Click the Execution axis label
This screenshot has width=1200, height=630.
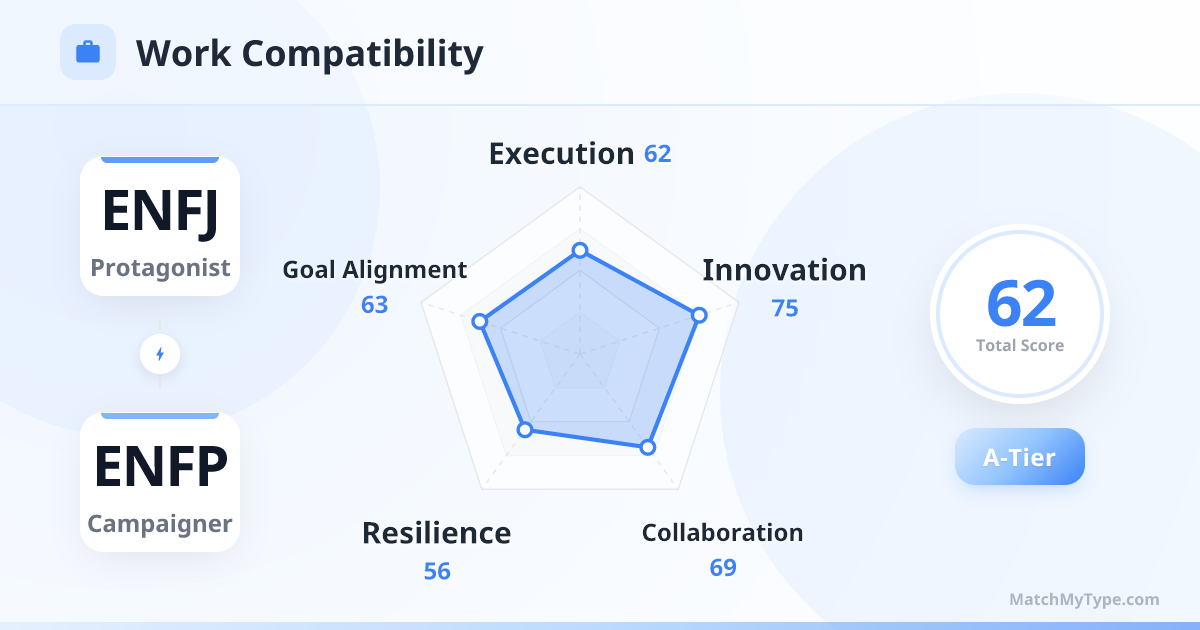tap(561, 154)
